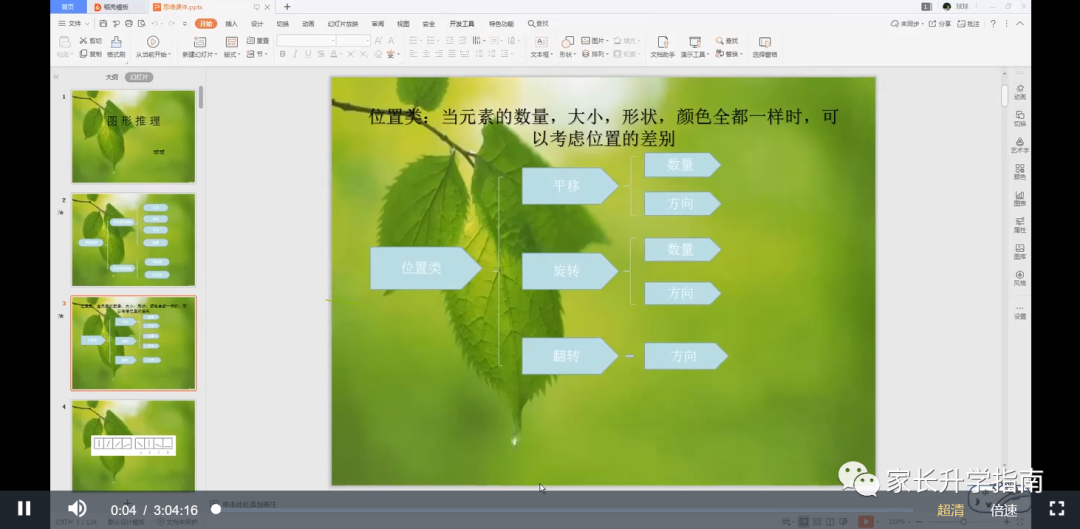Click the Copy (复制) button

90,54
